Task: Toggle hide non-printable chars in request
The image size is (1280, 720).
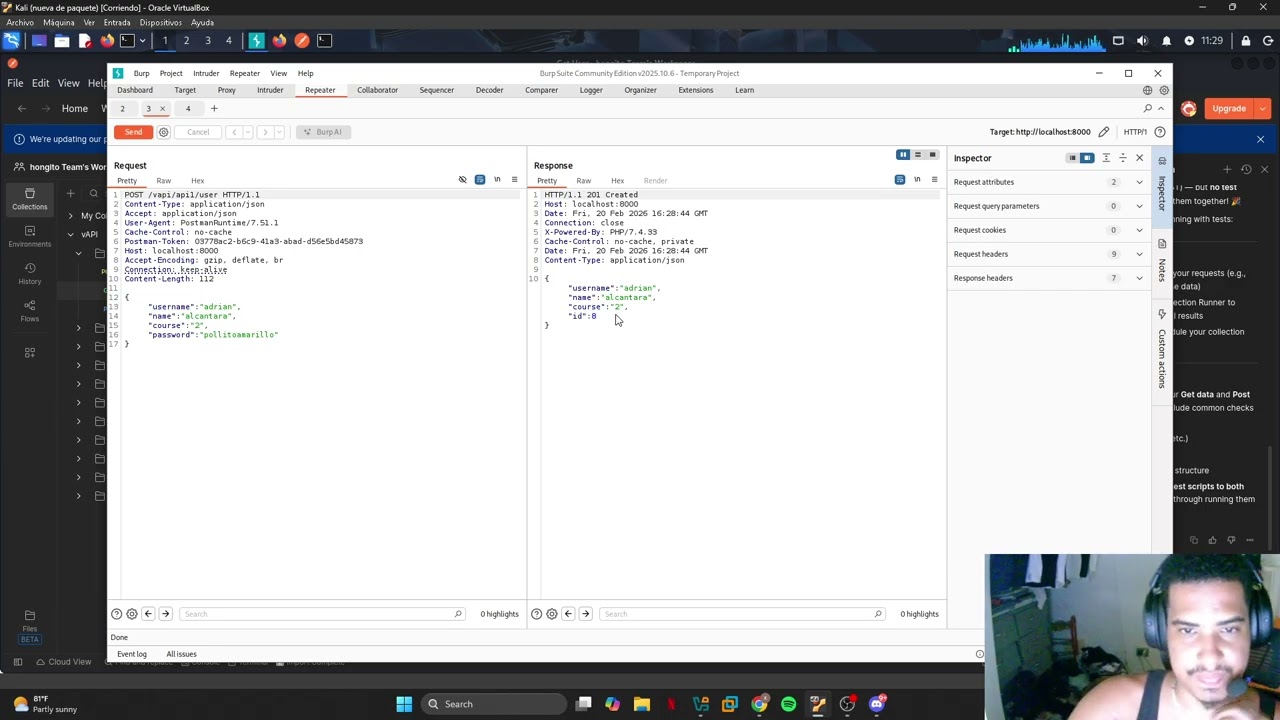Action: [x=462, y=180]
